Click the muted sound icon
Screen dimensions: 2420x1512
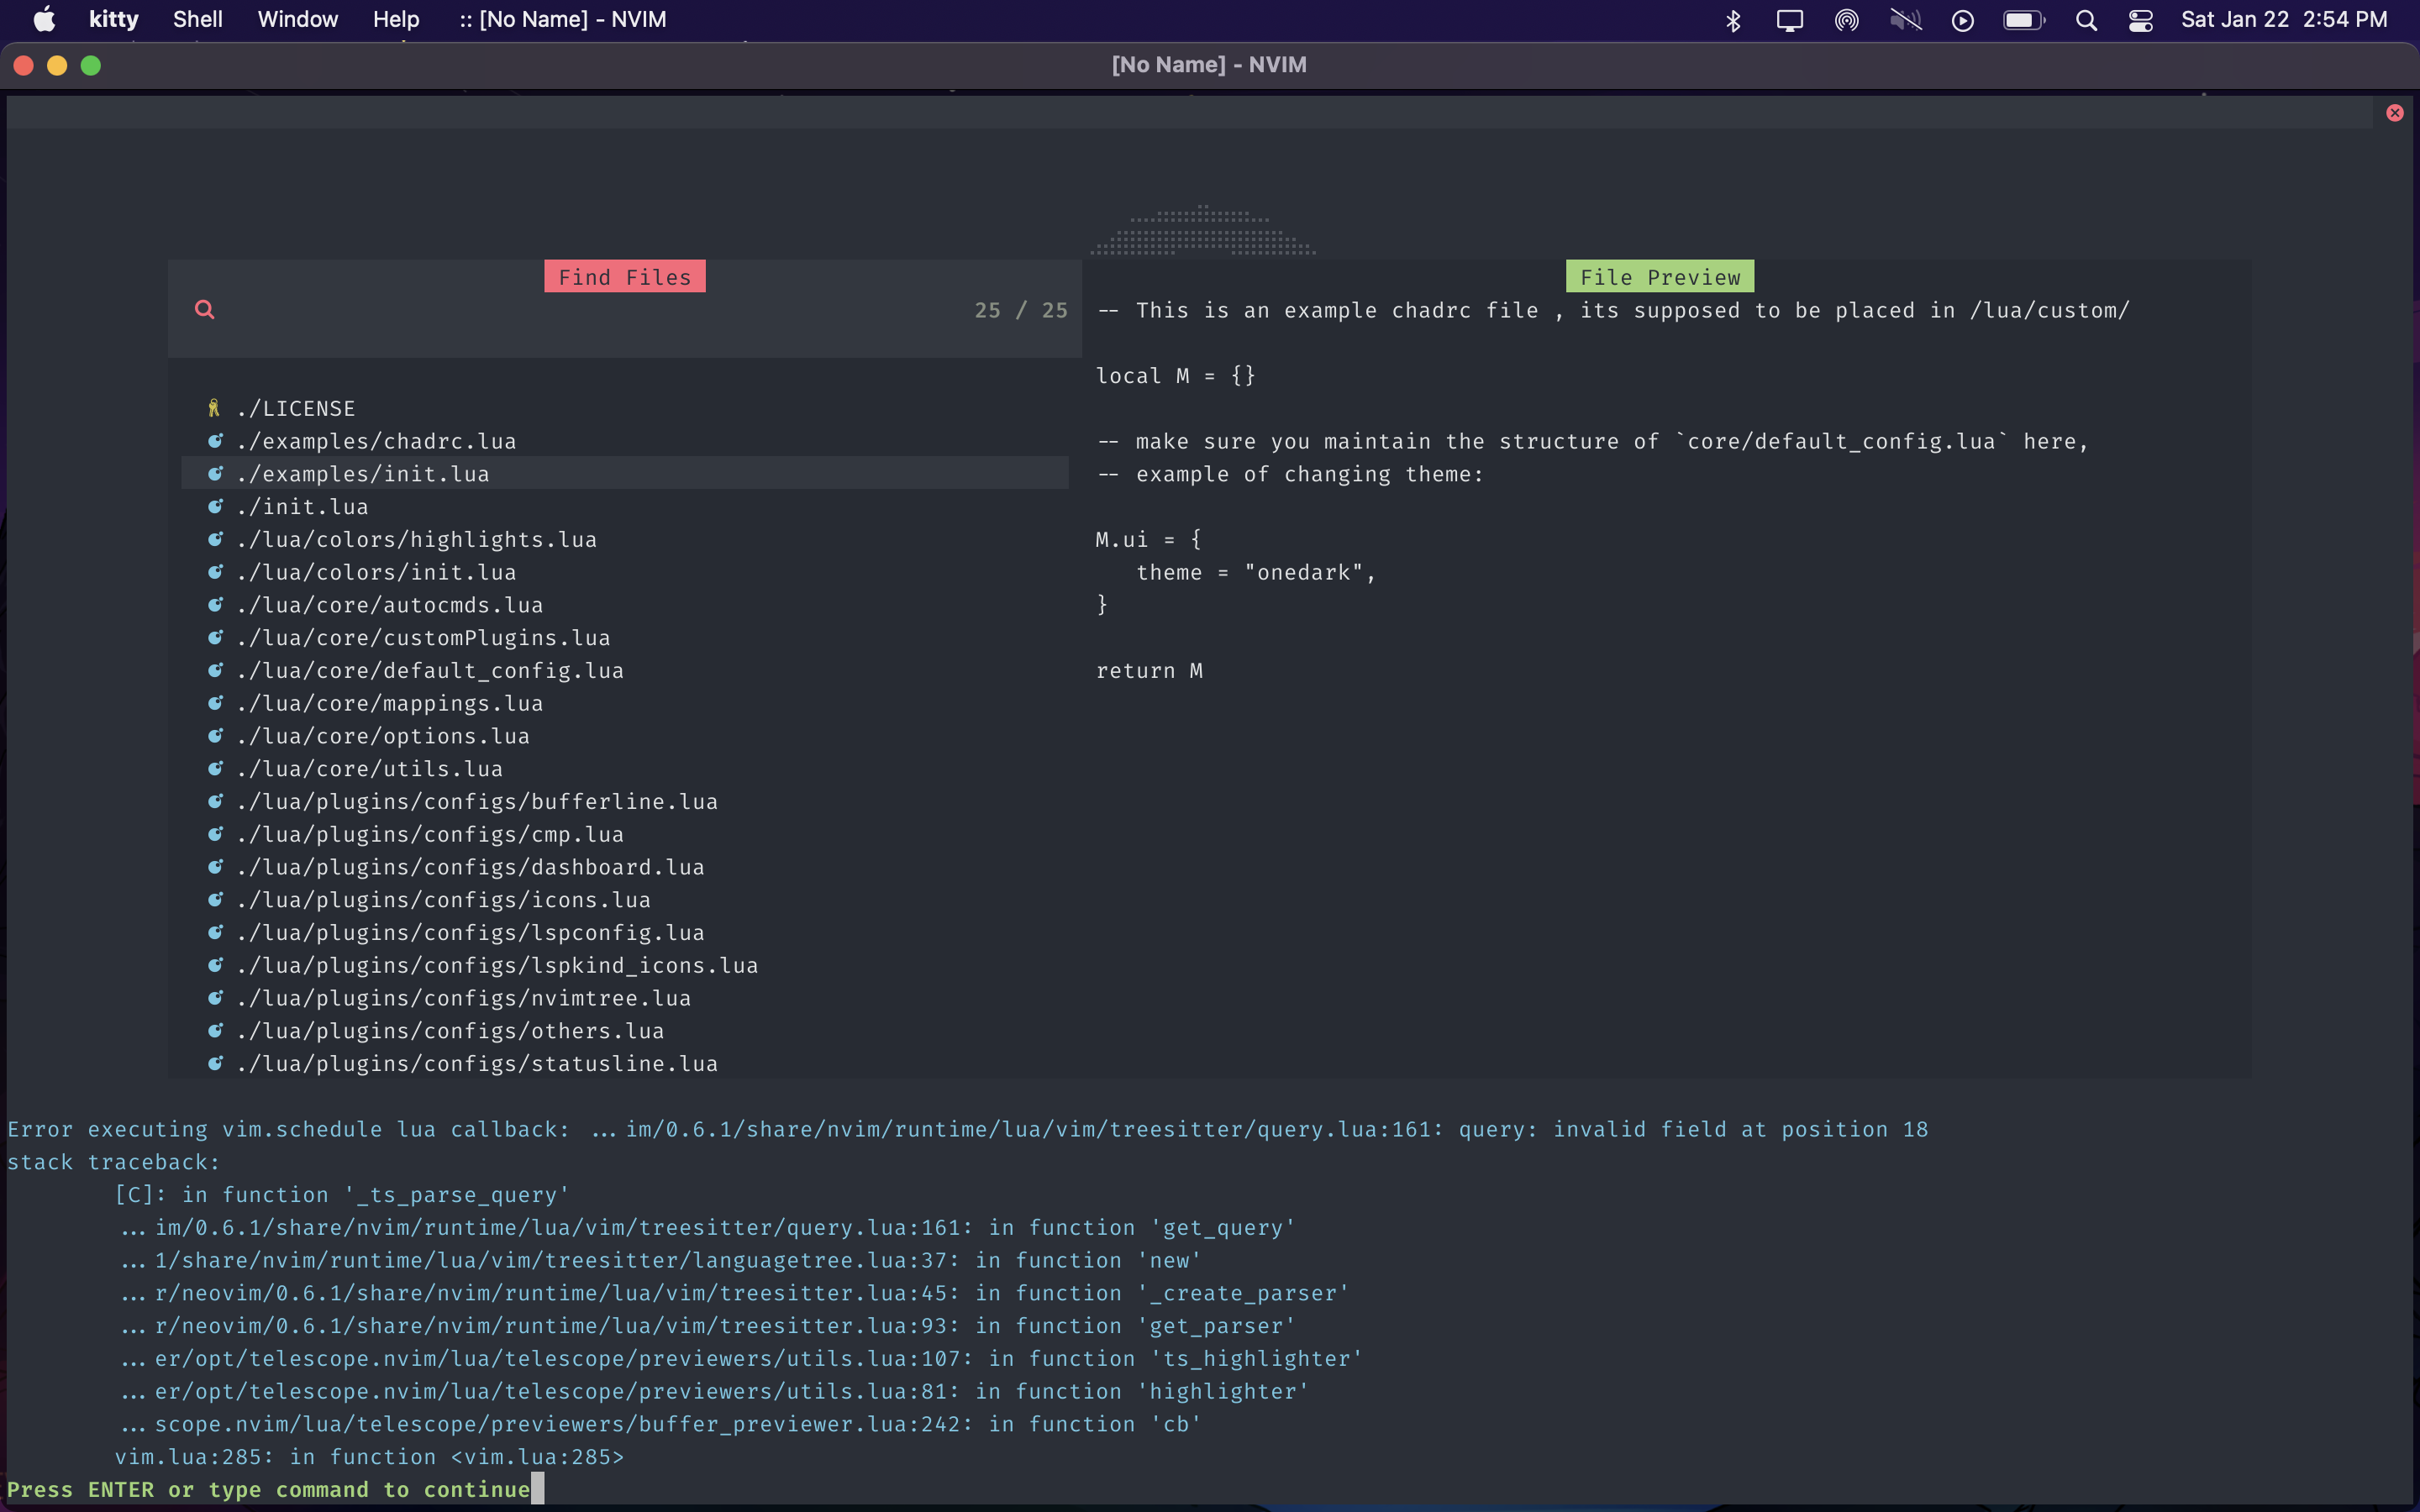pyautogui.click(x=1905, y=20)
